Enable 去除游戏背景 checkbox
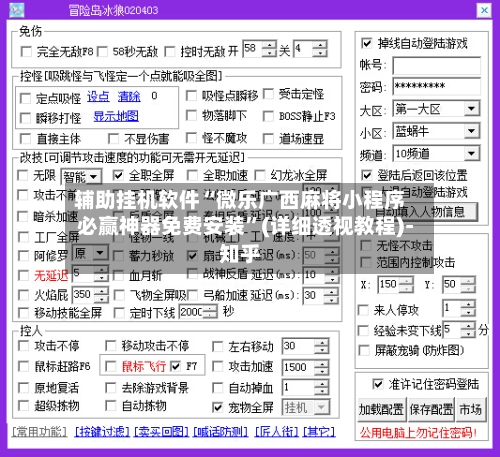500x457 pixels. pos(110,388)
